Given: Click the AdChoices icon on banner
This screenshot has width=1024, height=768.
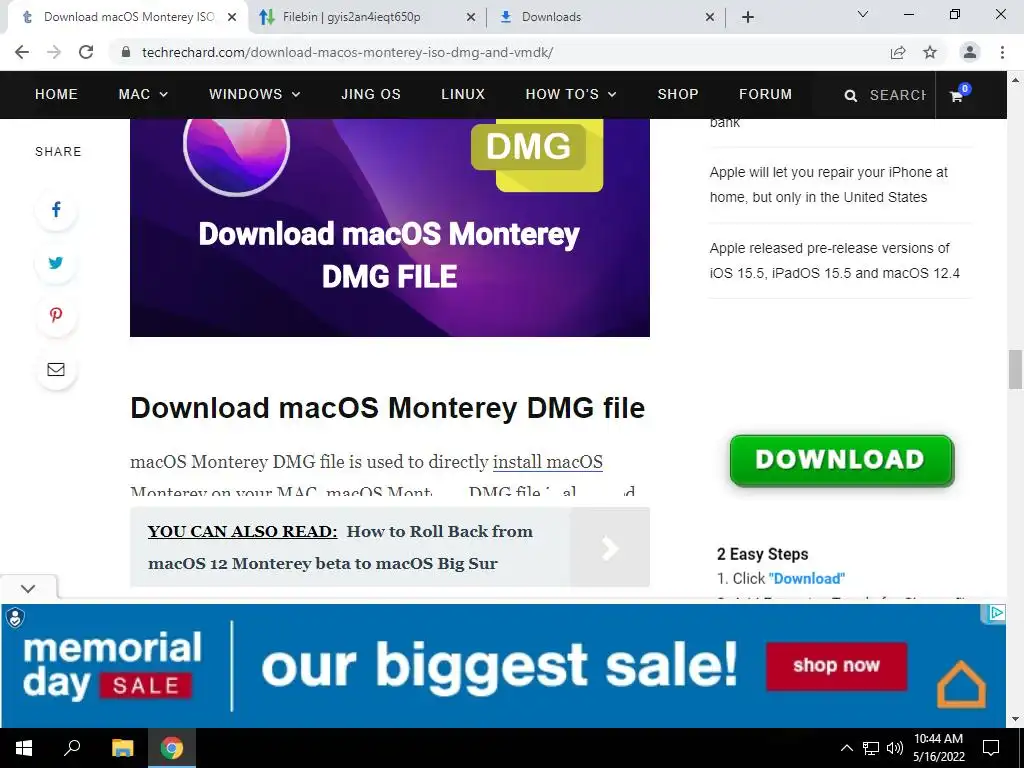Looking at the screenshot, I should 996,613.
